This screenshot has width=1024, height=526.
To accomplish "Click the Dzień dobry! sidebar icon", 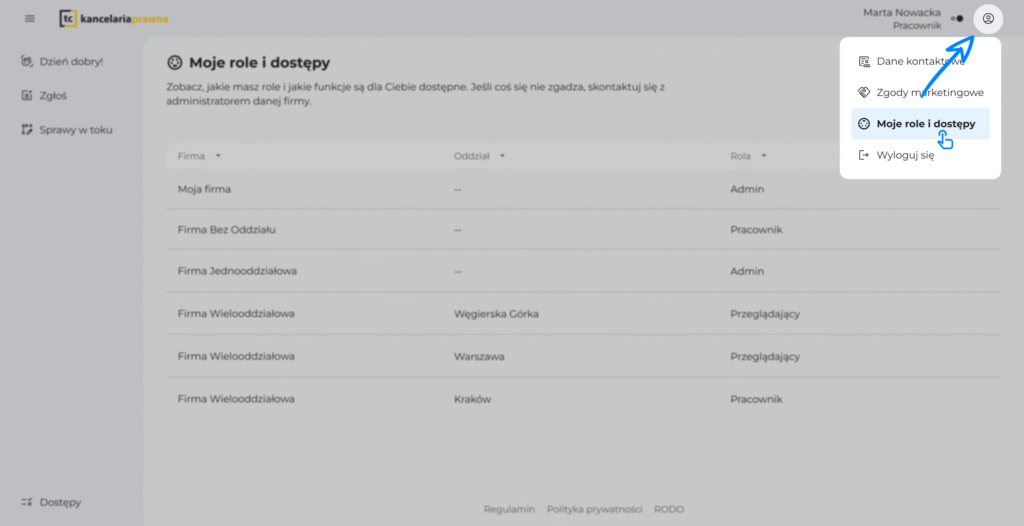I will click(x=27, y=62).
